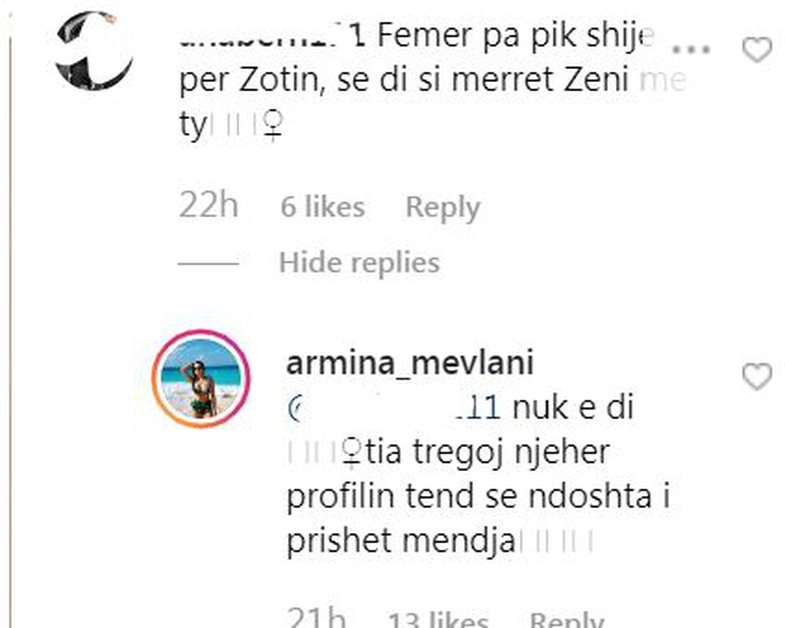Image resolution: width=785 pixels, height=628 pixels.
Task: Open the first commenter's profile picture
Action: point(94,50)
